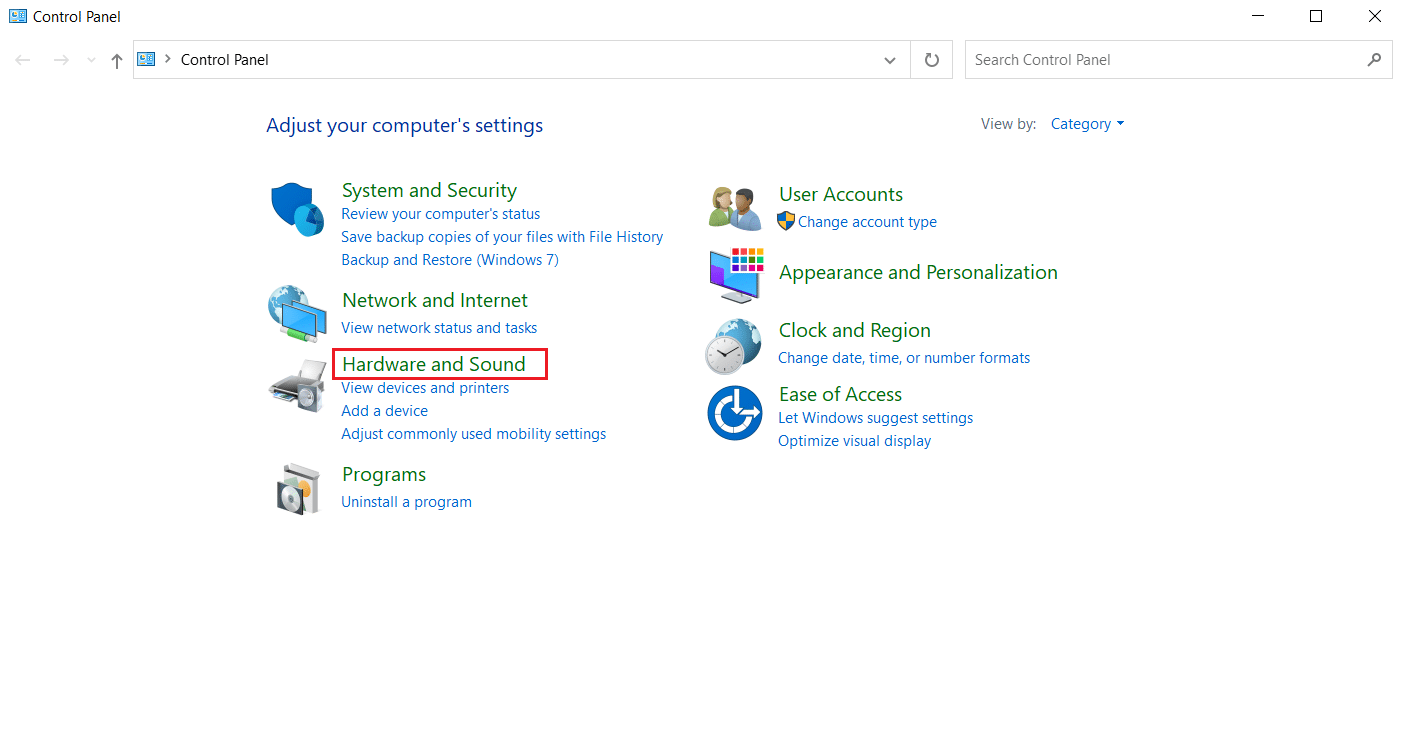Viewport: 1403px width, 735px height.
Task: Expand the address bar history dropdown
Action: point(890,60)
